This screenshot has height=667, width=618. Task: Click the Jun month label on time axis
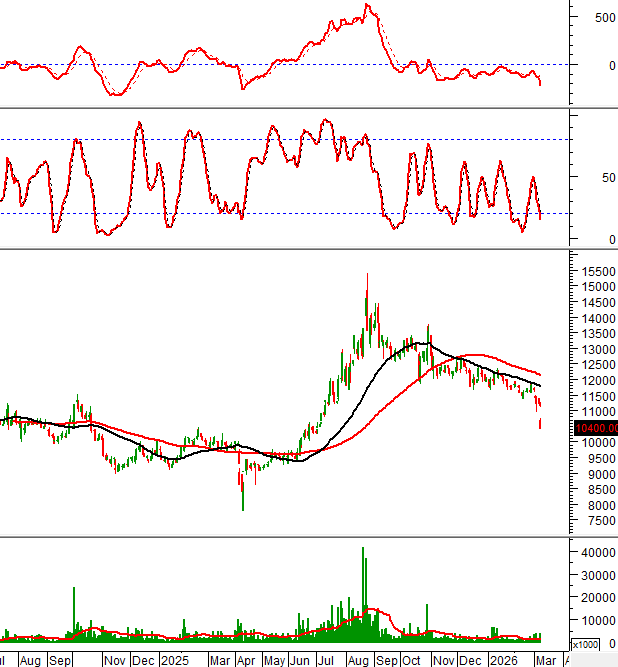coord(298,660)
